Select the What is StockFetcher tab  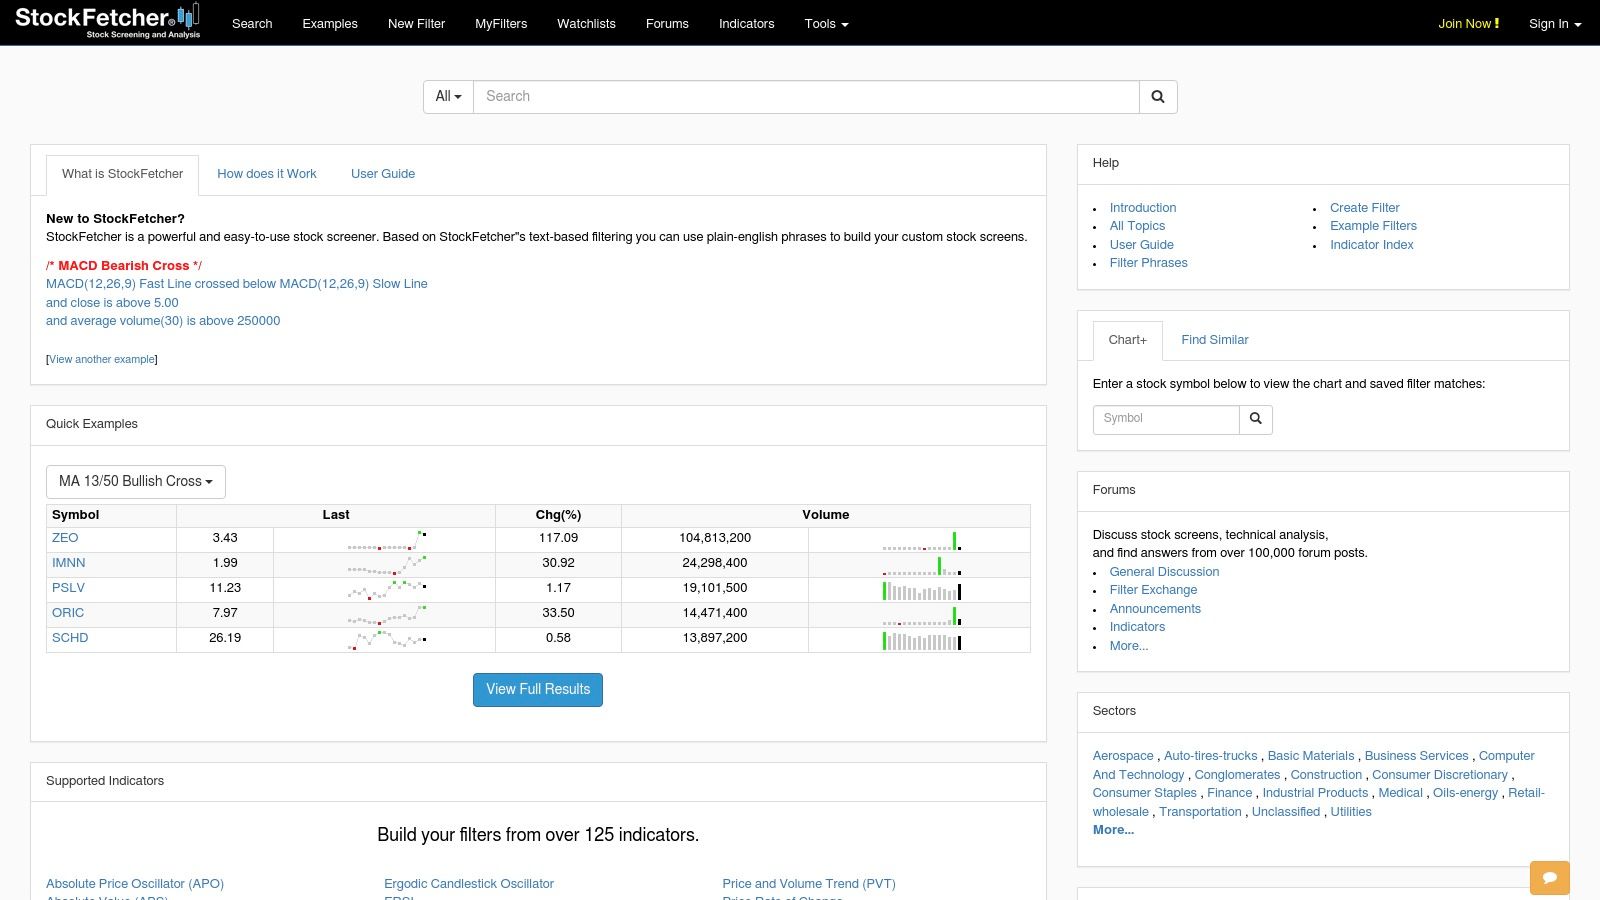(122, 174)
